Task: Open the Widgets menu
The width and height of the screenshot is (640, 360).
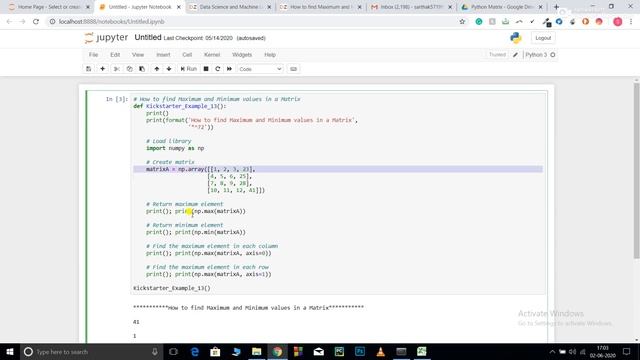Action: click(242, 55)
